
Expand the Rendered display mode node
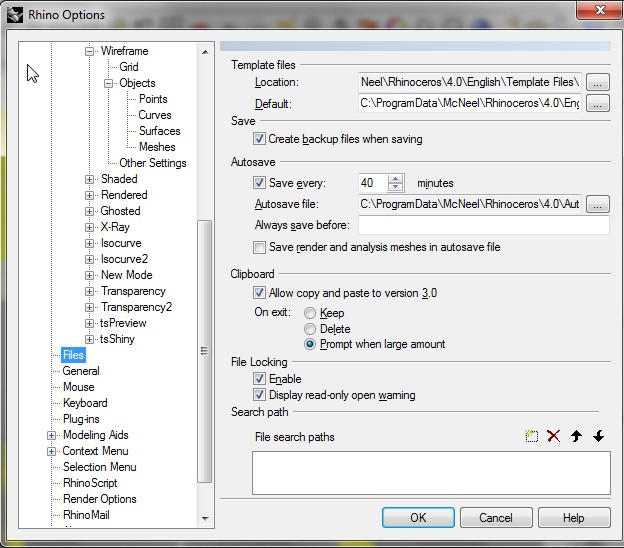tap(90, 195)
